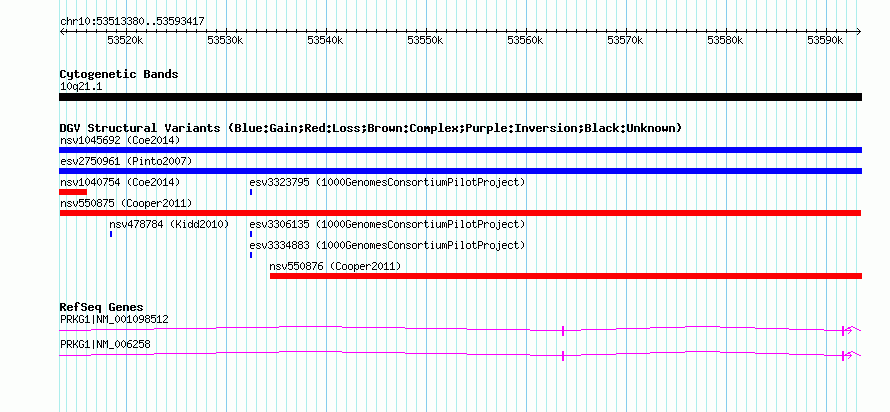The image size is (890, 412).
Task: Click the 53530k ruler tick label
Action: coord(225,40)
